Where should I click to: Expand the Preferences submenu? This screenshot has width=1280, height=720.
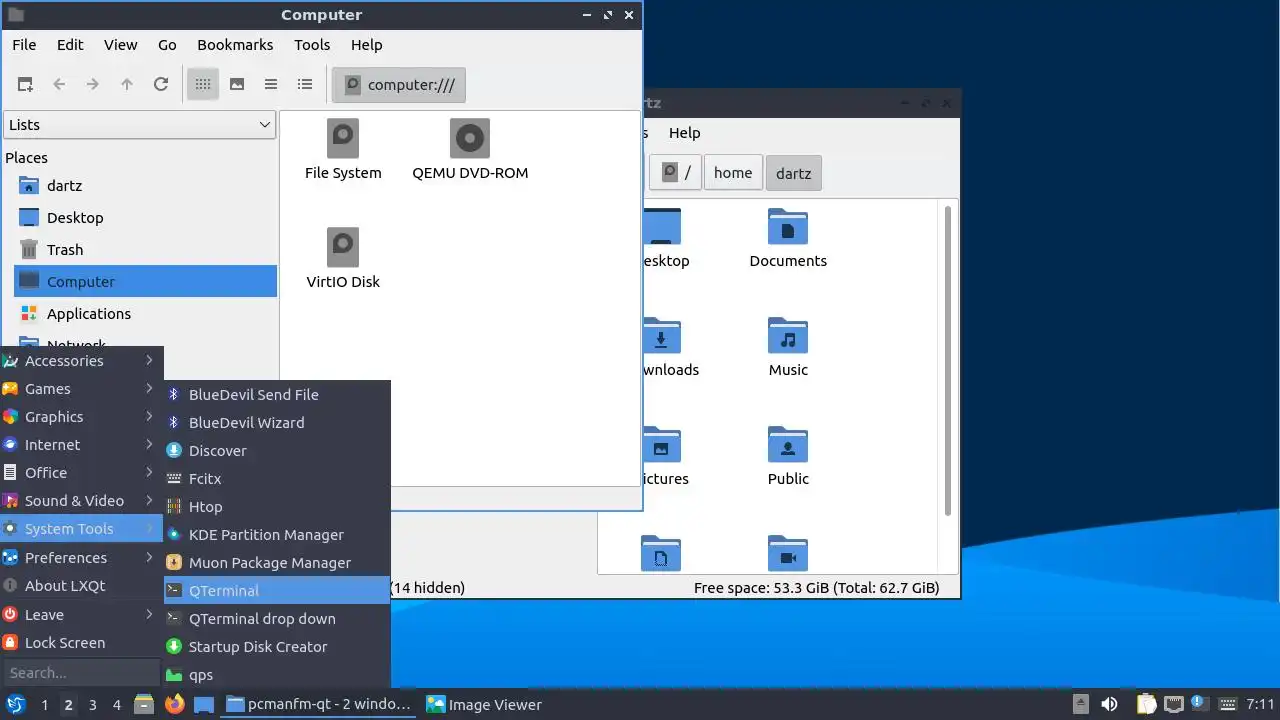click(x=81, y=558)
